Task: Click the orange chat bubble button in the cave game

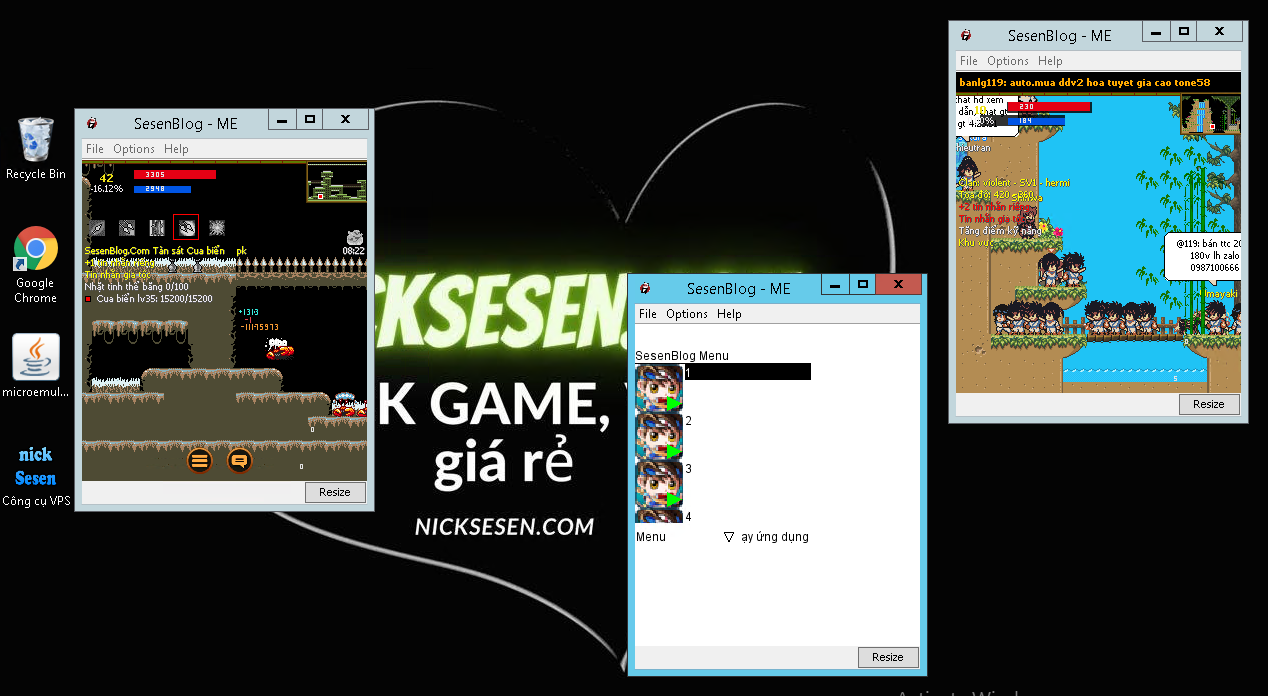Action: click(239, 461)
